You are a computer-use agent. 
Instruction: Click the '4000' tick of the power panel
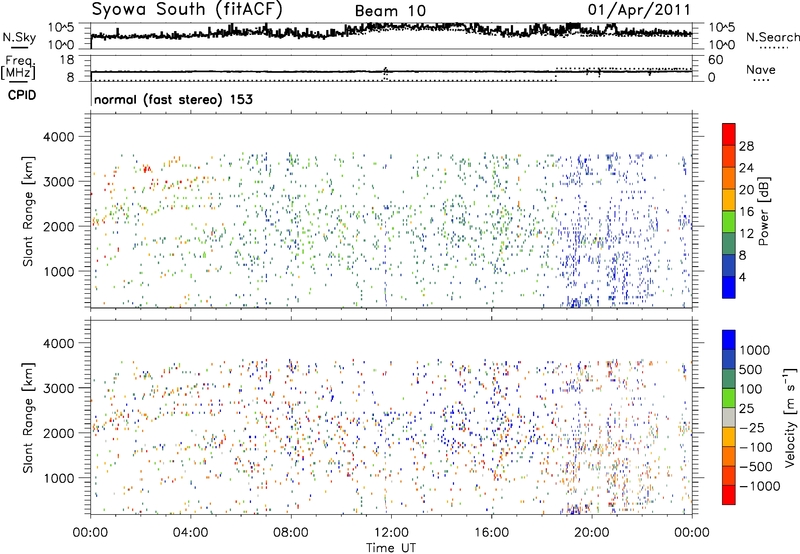pyautogui.click(x=59, y=137)
